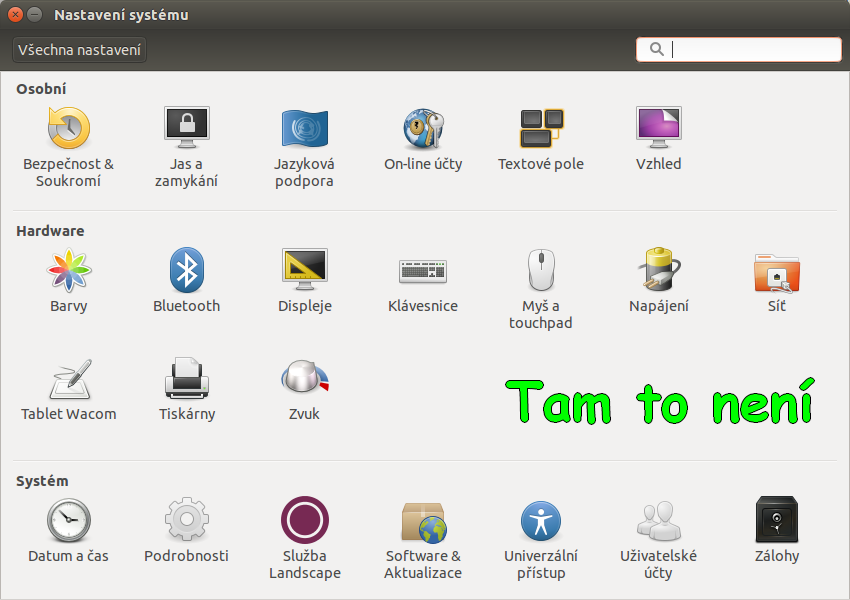Screen dimensions: 850x600
Task: Open Služba Landscape settings
Action: 305,538
